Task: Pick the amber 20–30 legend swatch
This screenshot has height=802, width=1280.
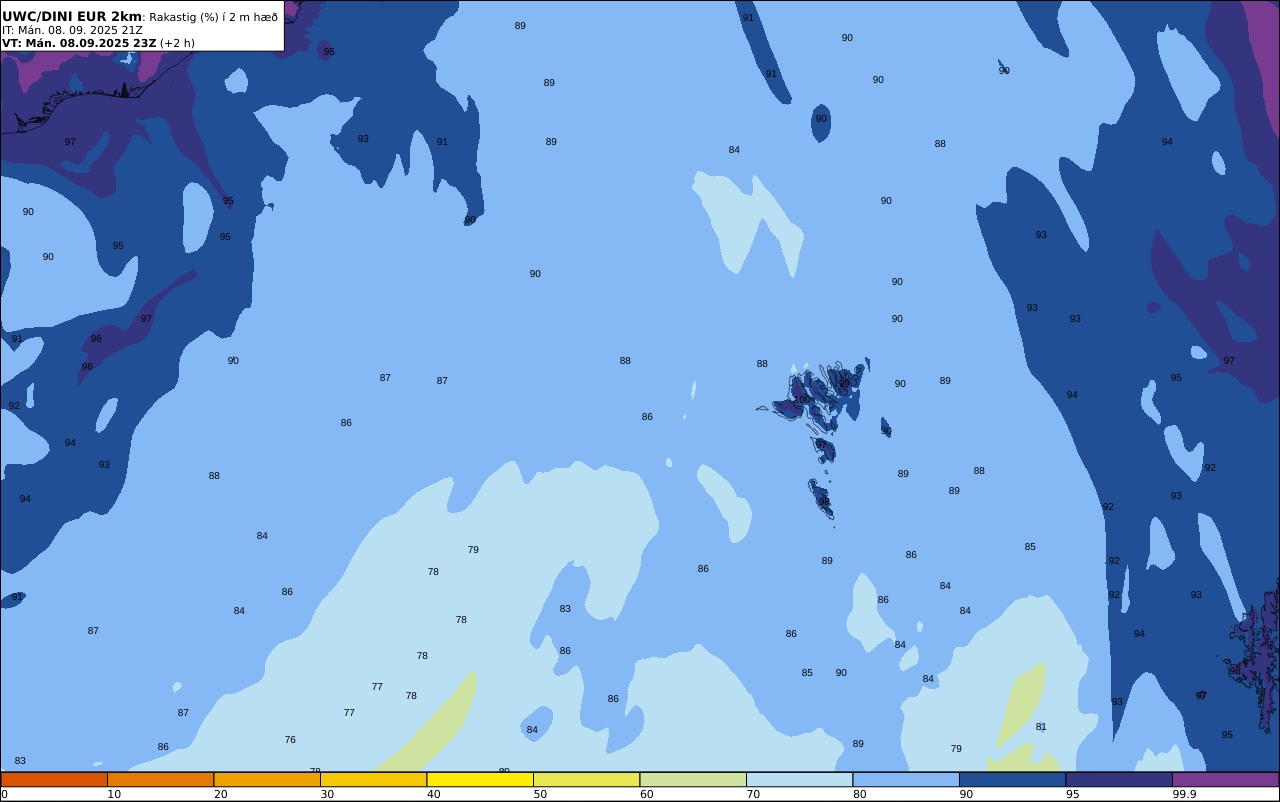Action: 267,779
